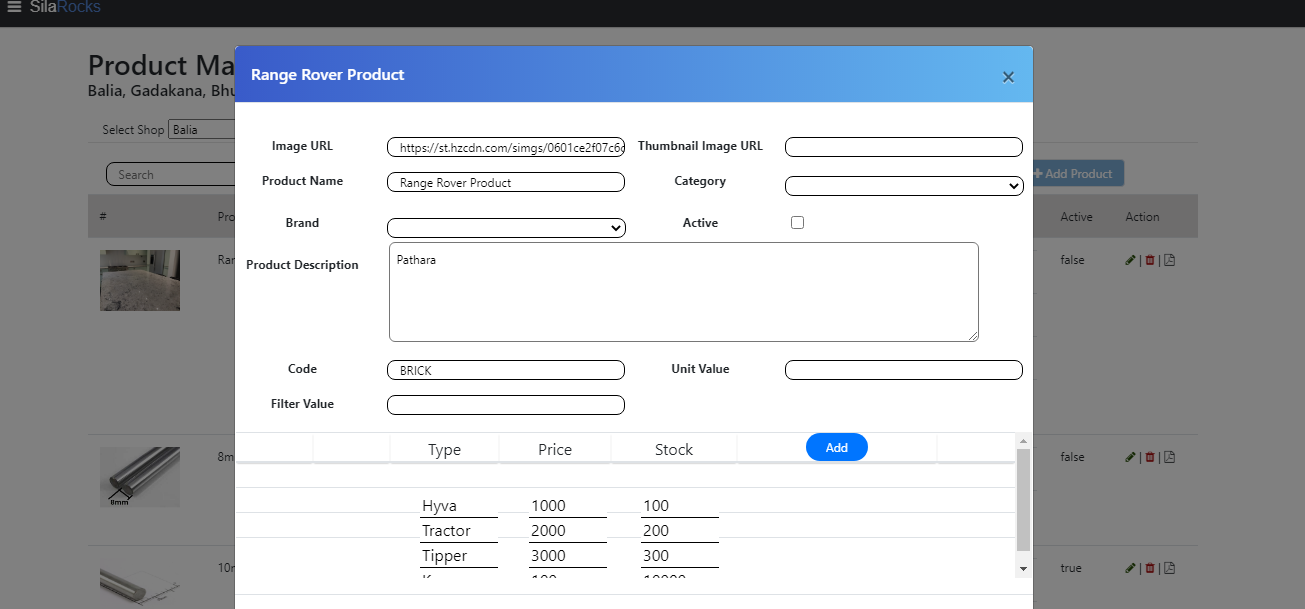The width and height of the screenshot is (1305, 609).
Task: Open the hamburger menu beside SilaRocks
Action: coord(14,7)
